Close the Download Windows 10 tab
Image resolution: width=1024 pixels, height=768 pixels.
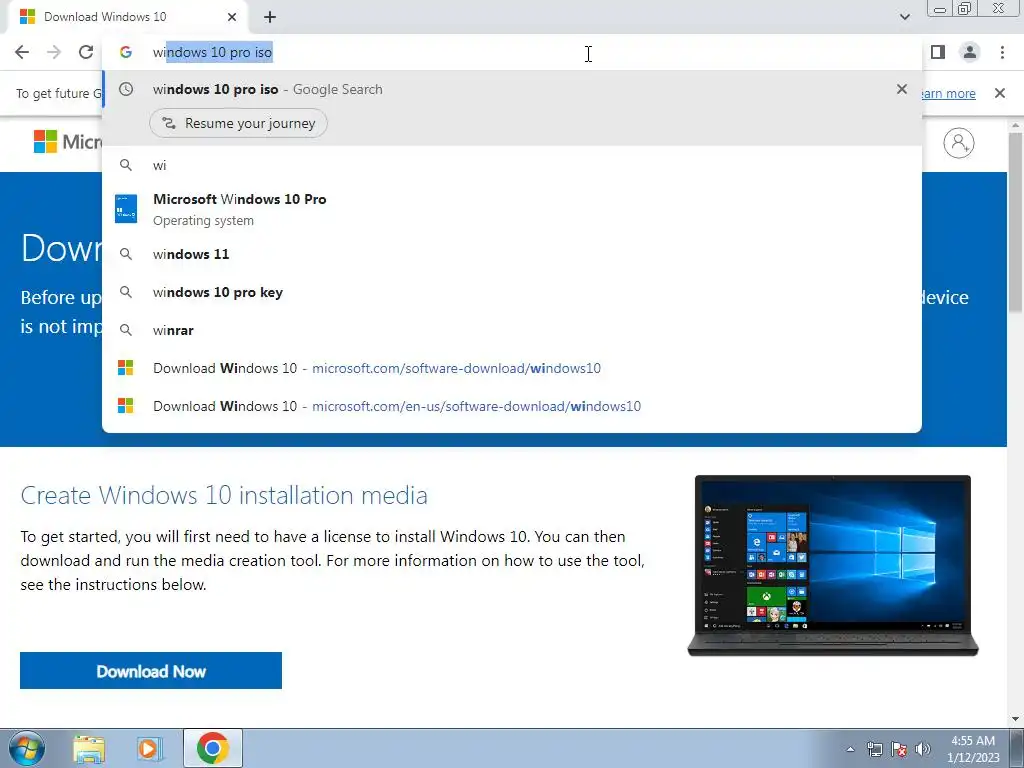232,17
